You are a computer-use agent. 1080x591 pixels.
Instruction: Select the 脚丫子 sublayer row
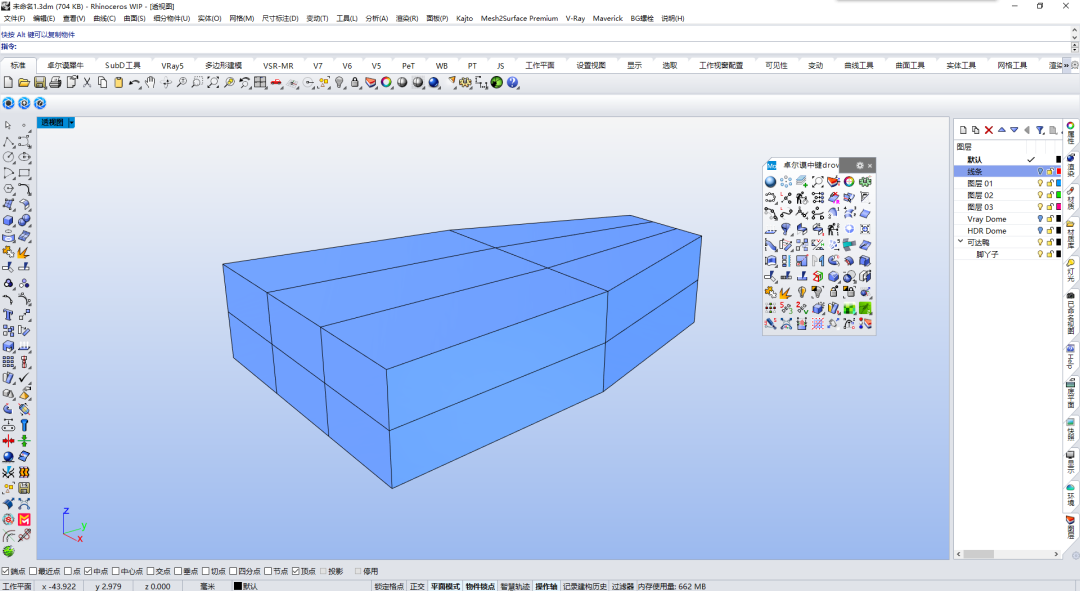pos(1008,254)
